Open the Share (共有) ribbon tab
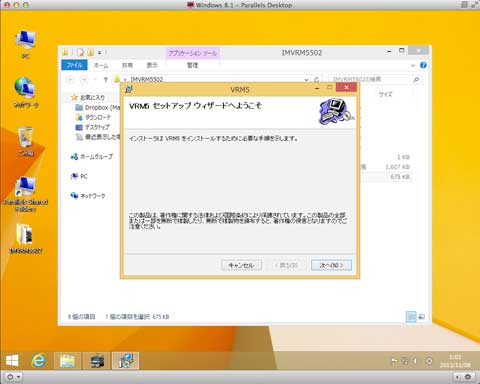 (127, 65)
